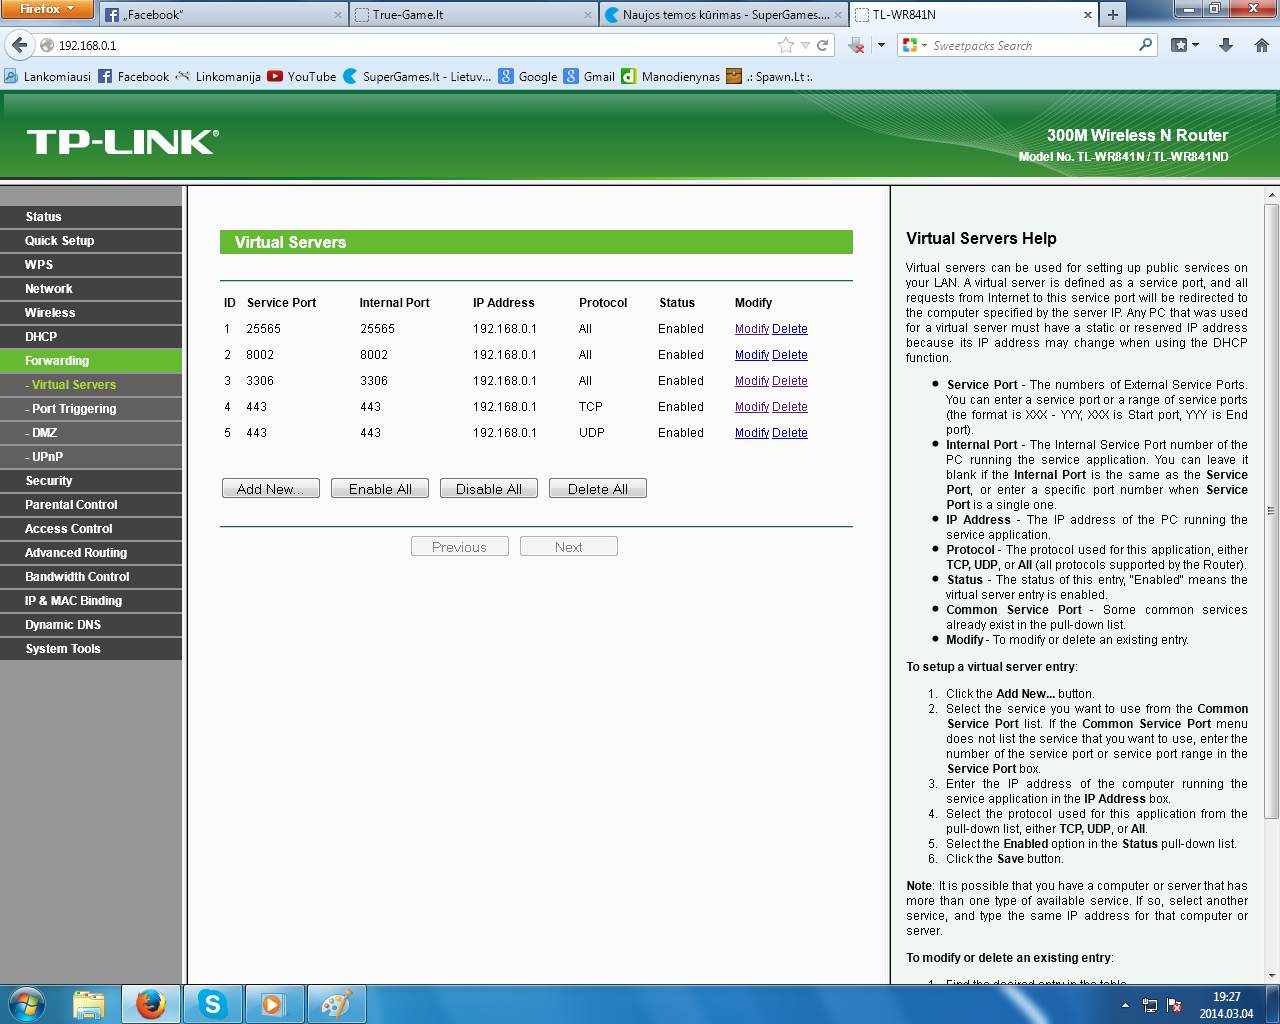Open the Google bookmark
Screen dimensions: 1280x1024
tap(528, 76)
